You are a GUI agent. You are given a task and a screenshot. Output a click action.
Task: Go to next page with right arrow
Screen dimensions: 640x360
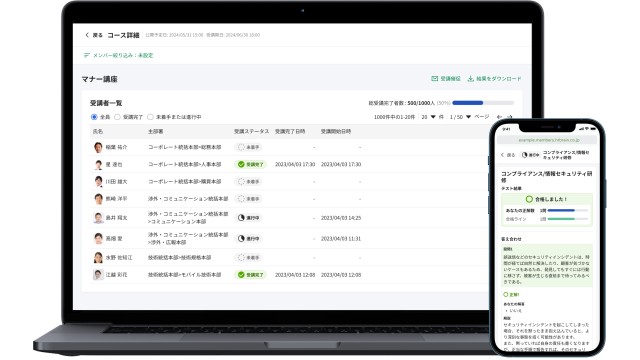coord(509,117)
